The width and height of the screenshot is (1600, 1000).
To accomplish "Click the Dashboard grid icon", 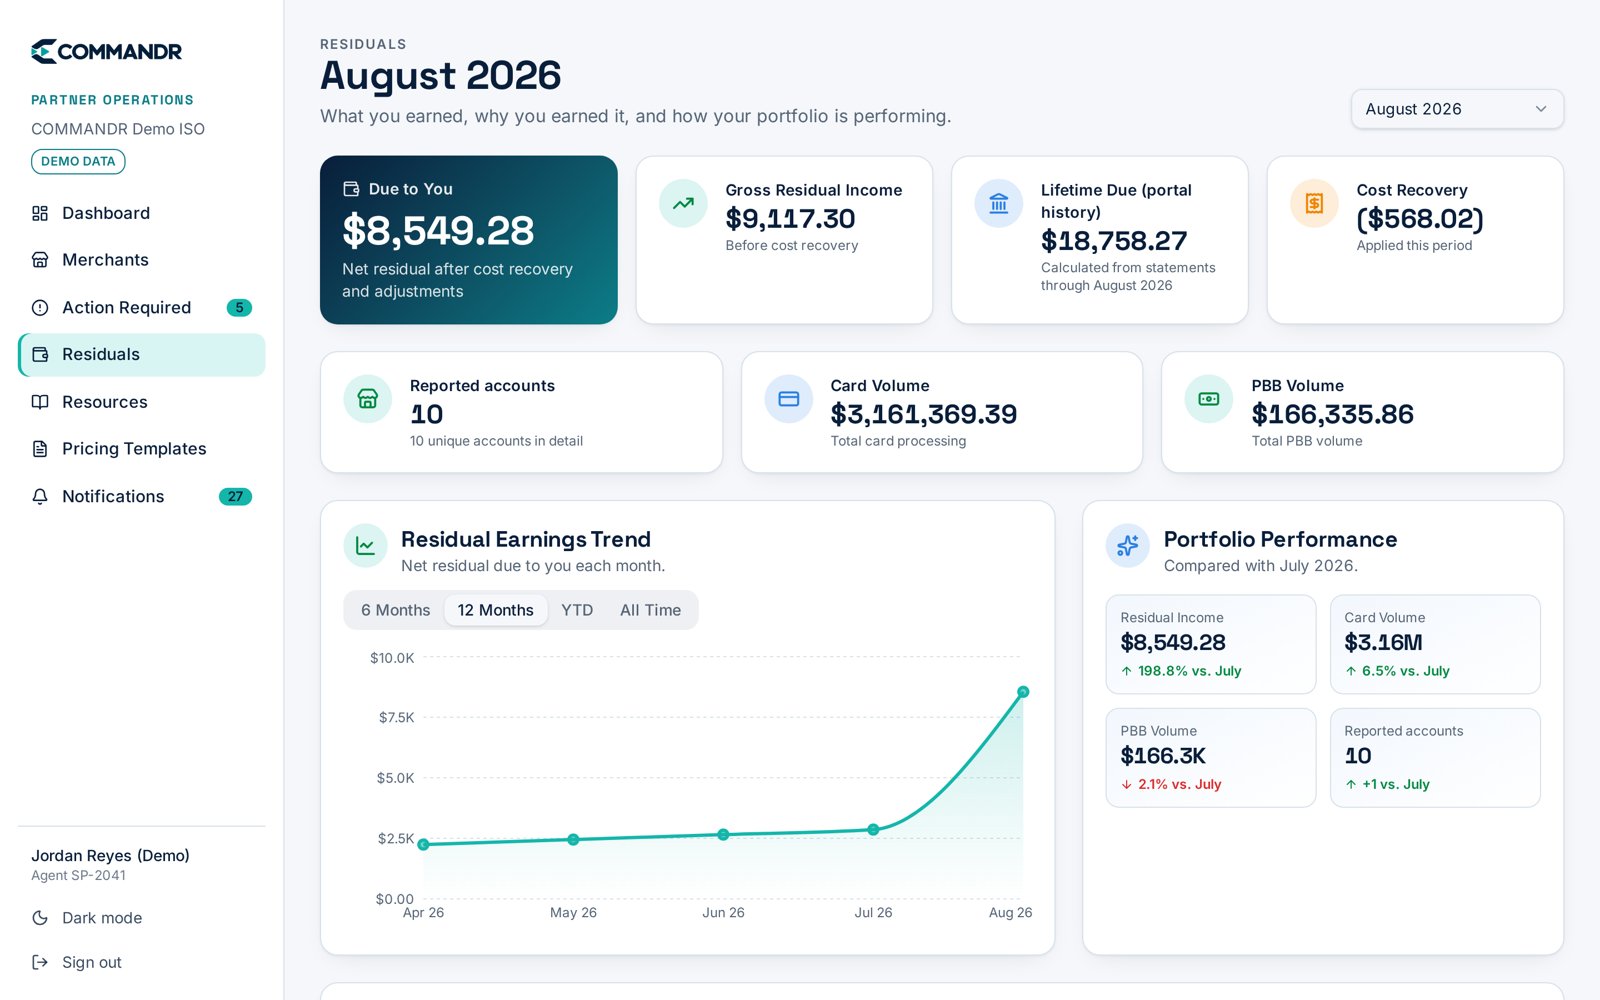I will (40, 213).
